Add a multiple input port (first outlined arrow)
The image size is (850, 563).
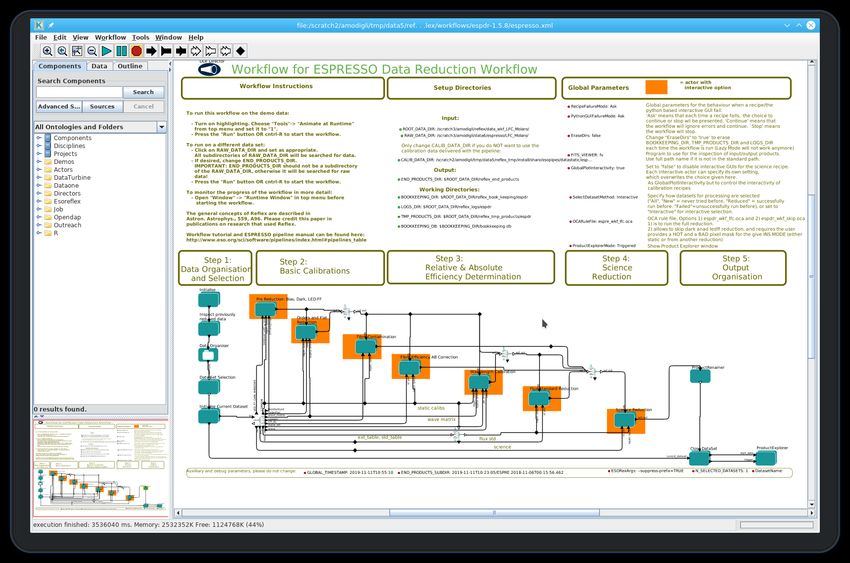196,51
